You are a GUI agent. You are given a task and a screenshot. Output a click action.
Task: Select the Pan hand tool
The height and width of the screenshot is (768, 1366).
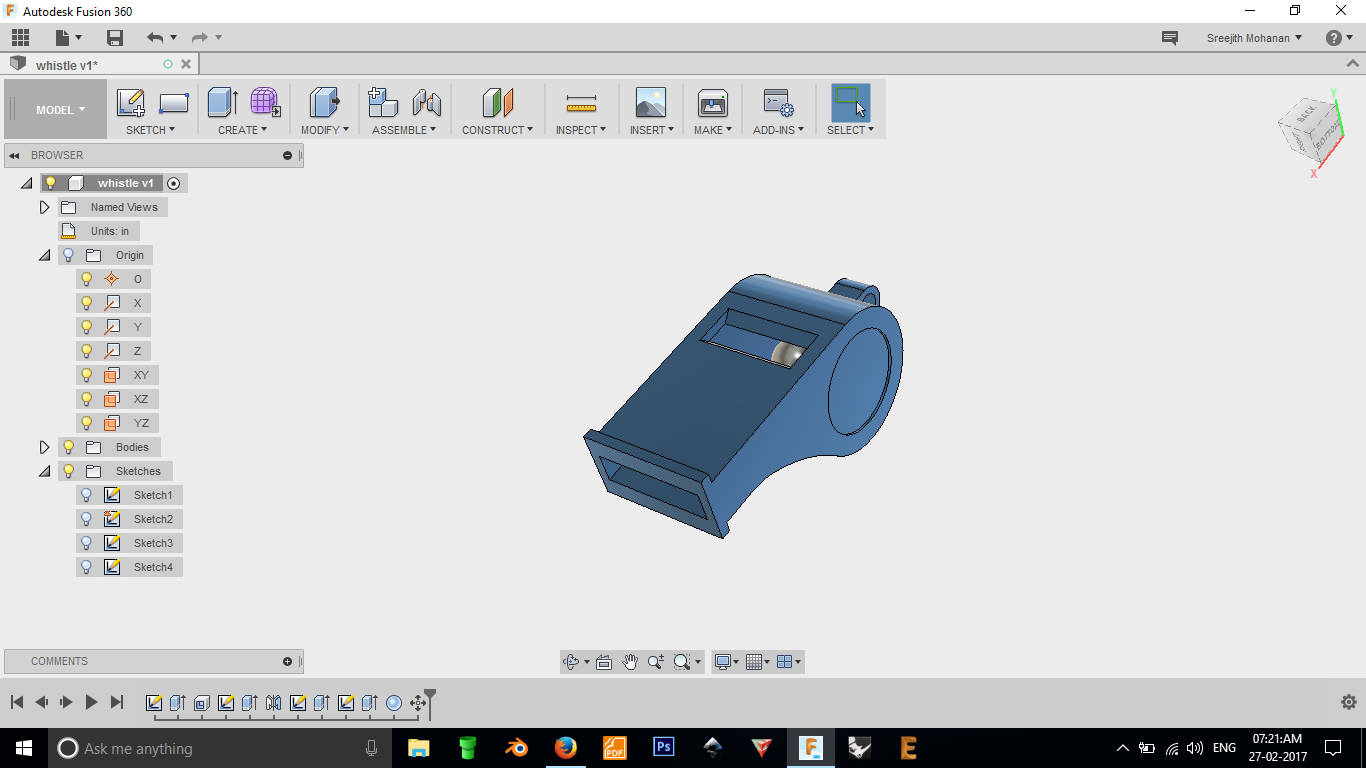coord(630,662)
